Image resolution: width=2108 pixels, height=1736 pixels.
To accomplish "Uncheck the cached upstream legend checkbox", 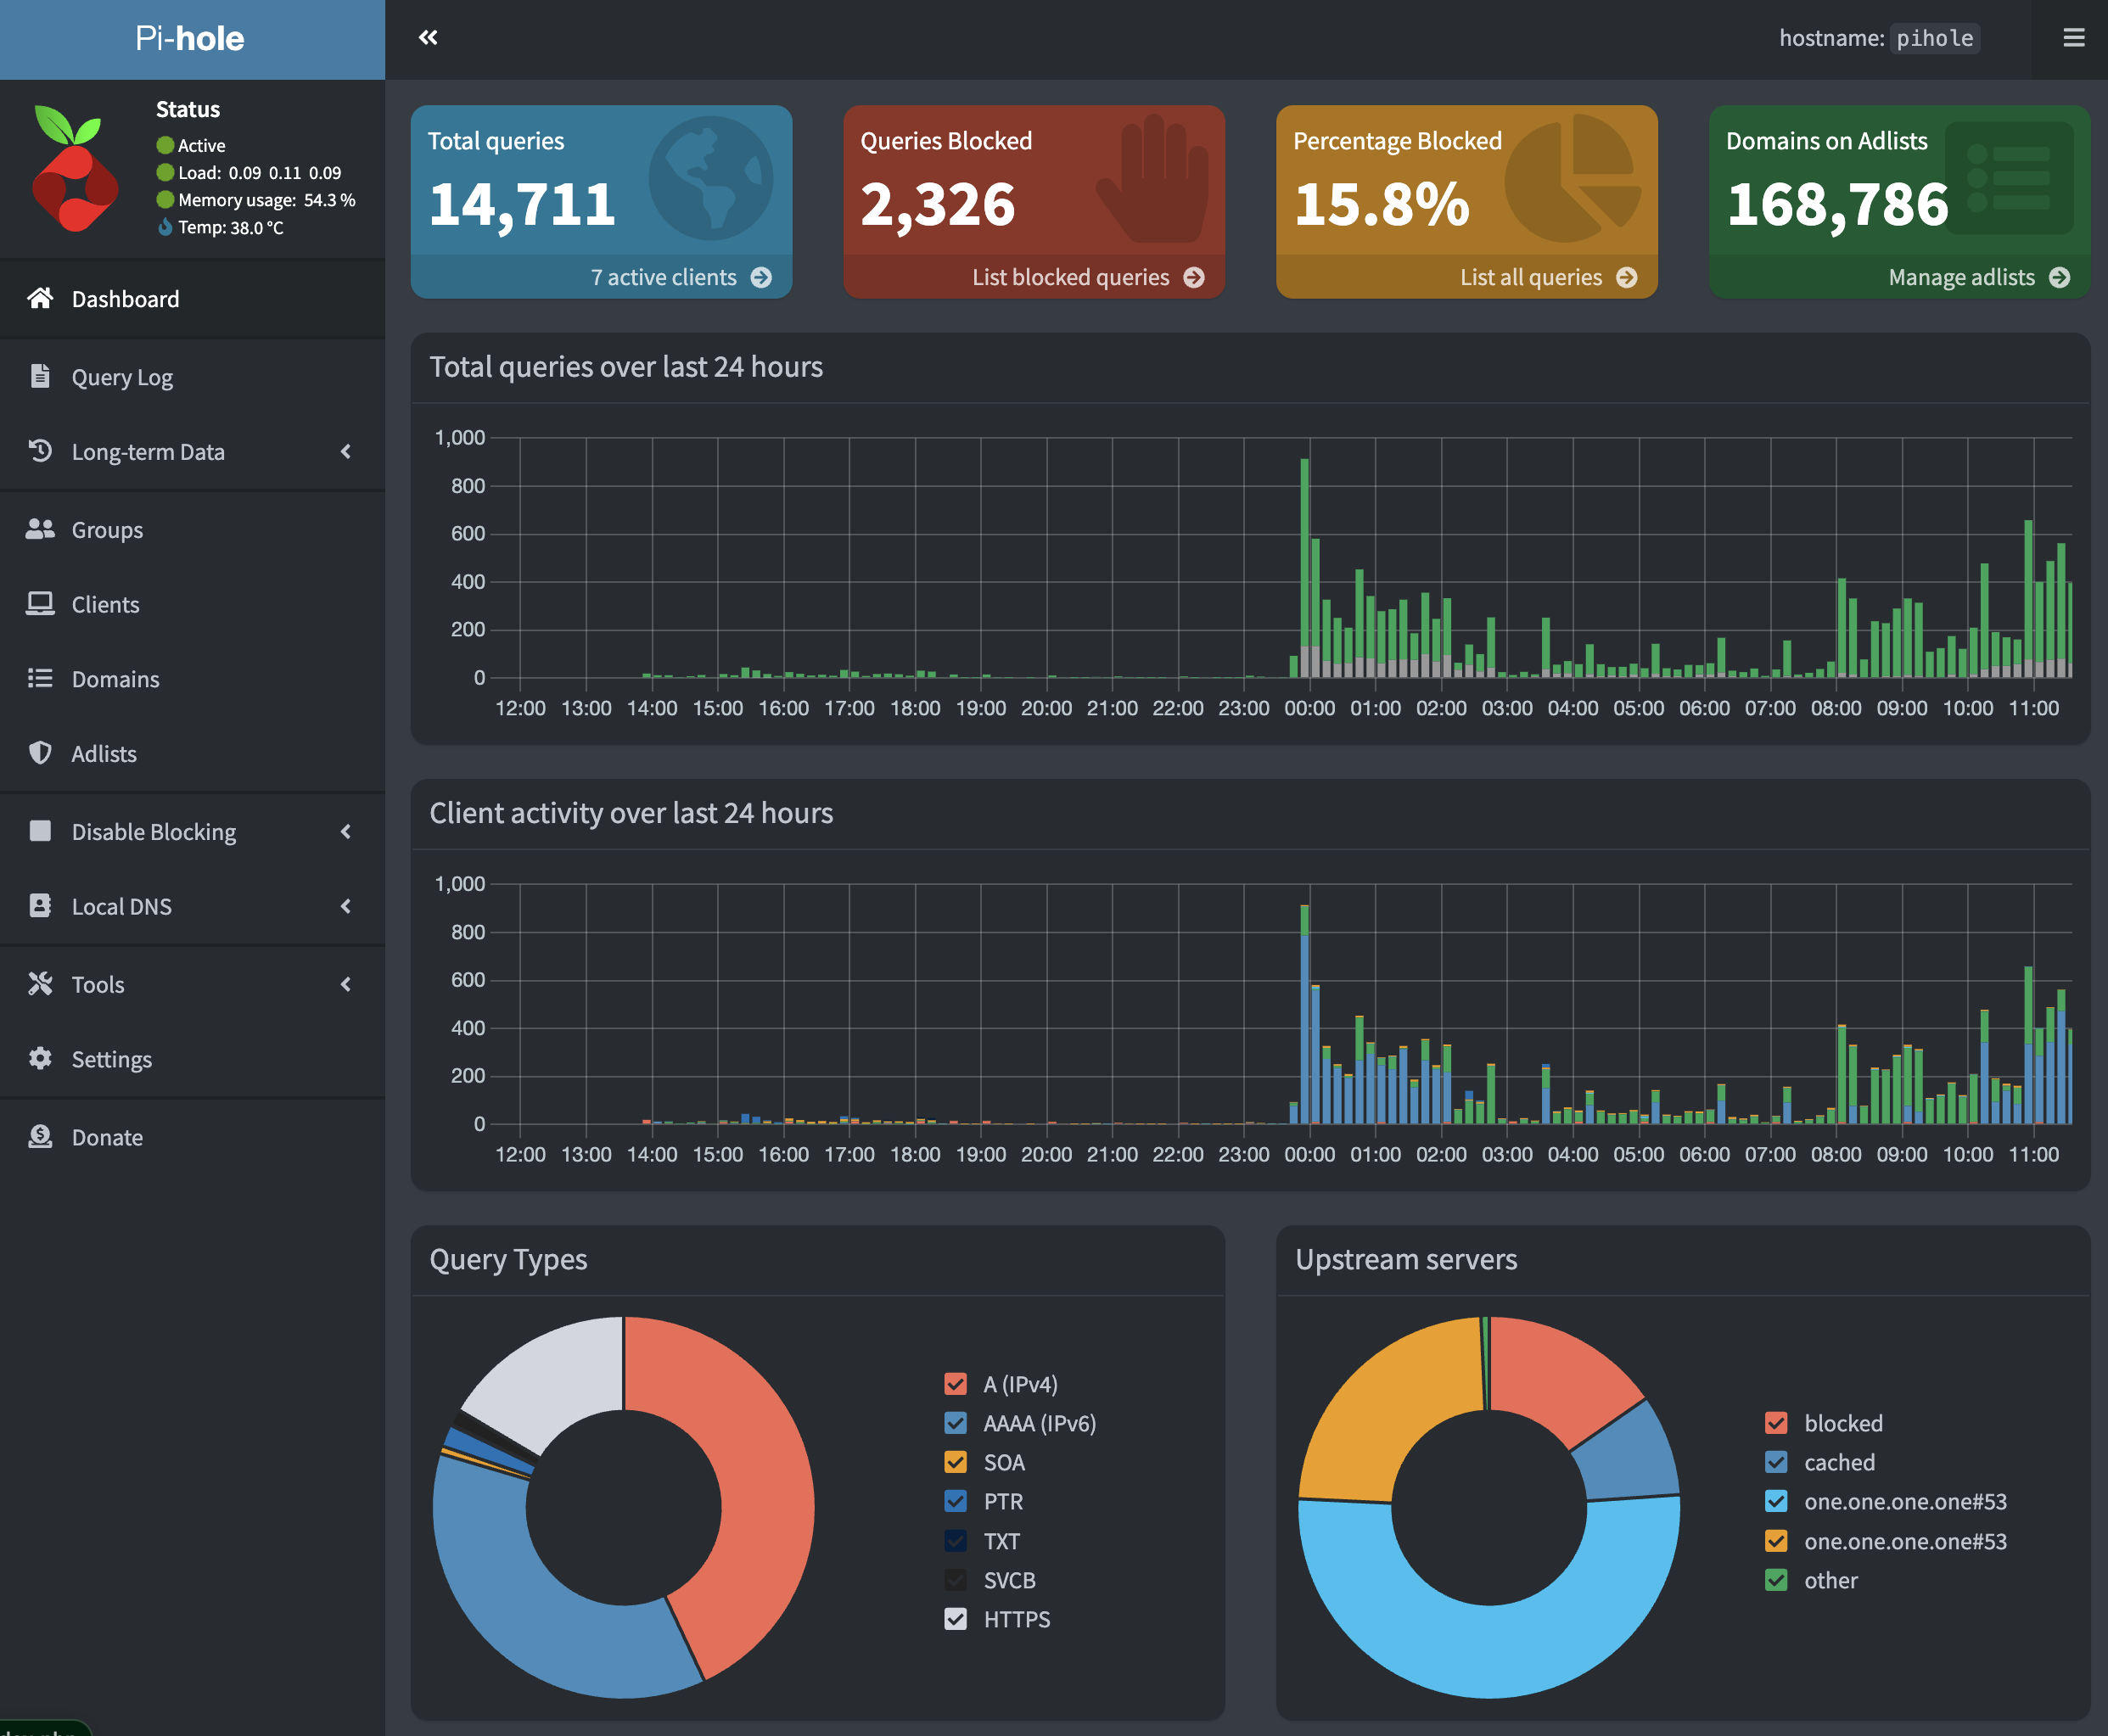I will [x=1776, y=1462].
